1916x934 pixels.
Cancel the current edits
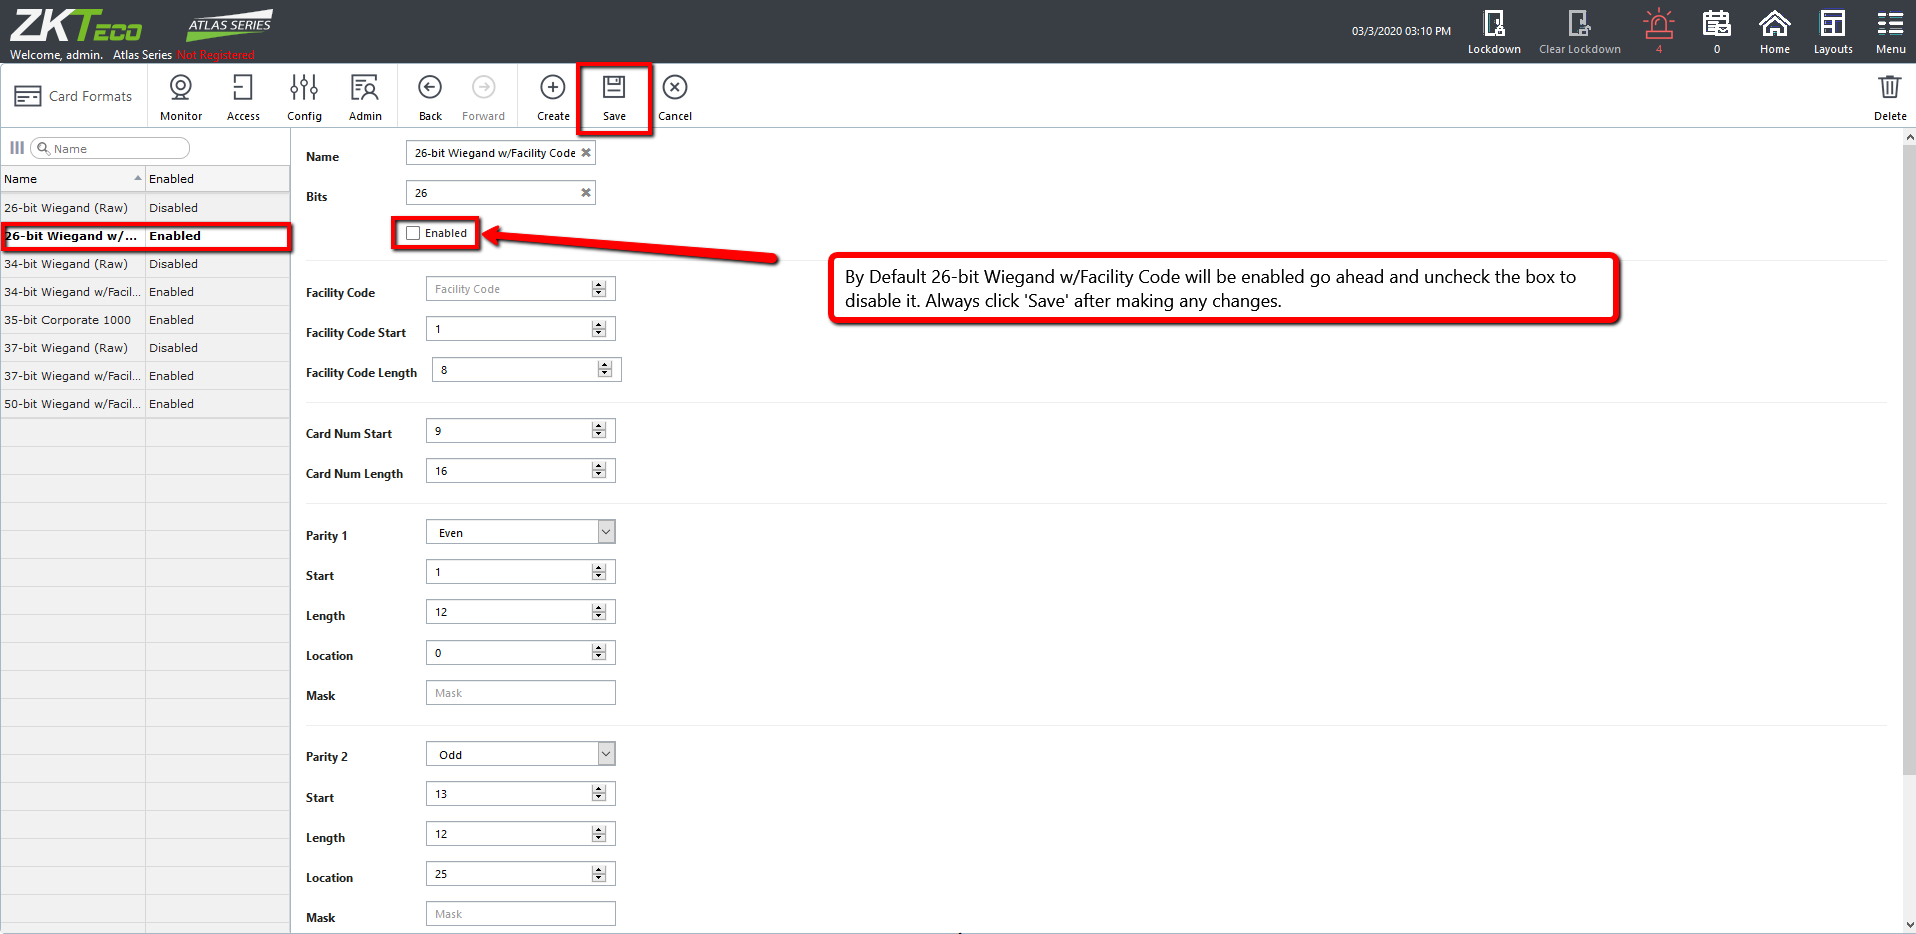(x=675, y=97)
